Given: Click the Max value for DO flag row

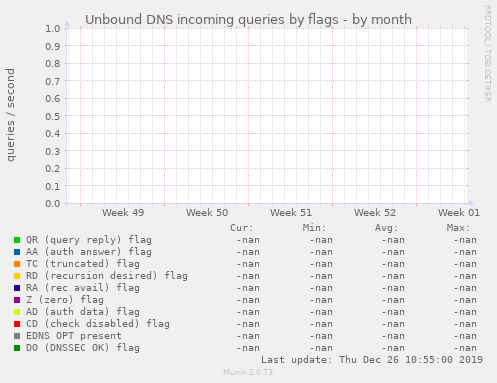Looking at the screenshot, I should point(465,348).
